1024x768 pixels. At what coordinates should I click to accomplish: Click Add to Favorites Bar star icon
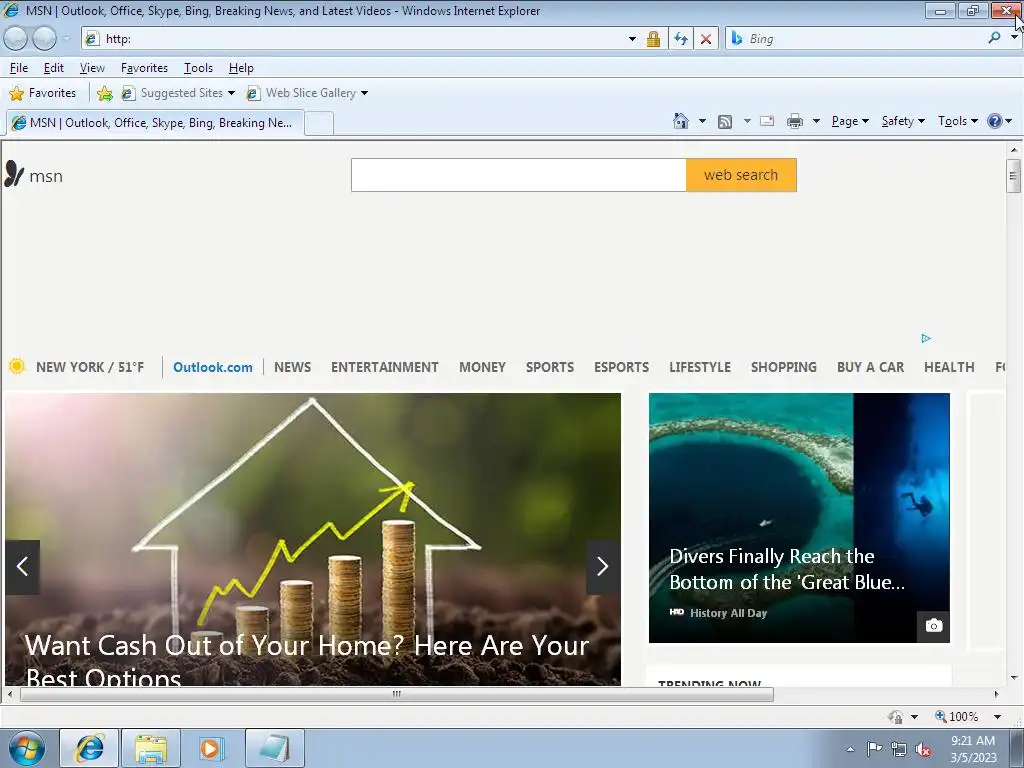coord(104,93)
